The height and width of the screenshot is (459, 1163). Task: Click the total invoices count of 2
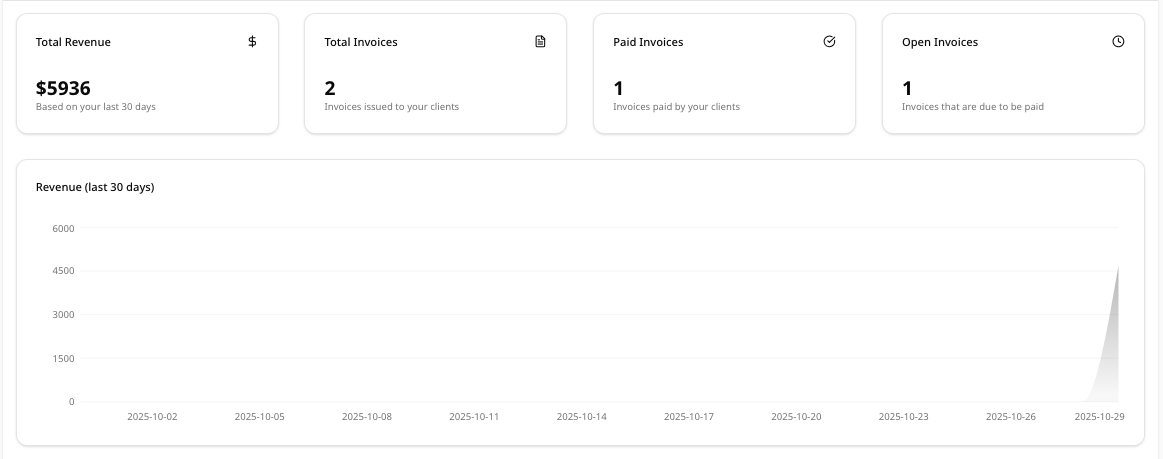tap(330, 88)
